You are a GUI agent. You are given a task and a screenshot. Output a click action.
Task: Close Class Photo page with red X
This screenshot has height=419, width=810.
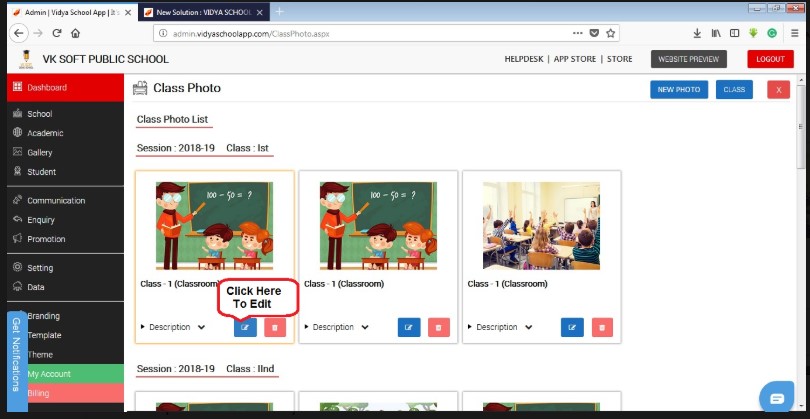point(778,89)
